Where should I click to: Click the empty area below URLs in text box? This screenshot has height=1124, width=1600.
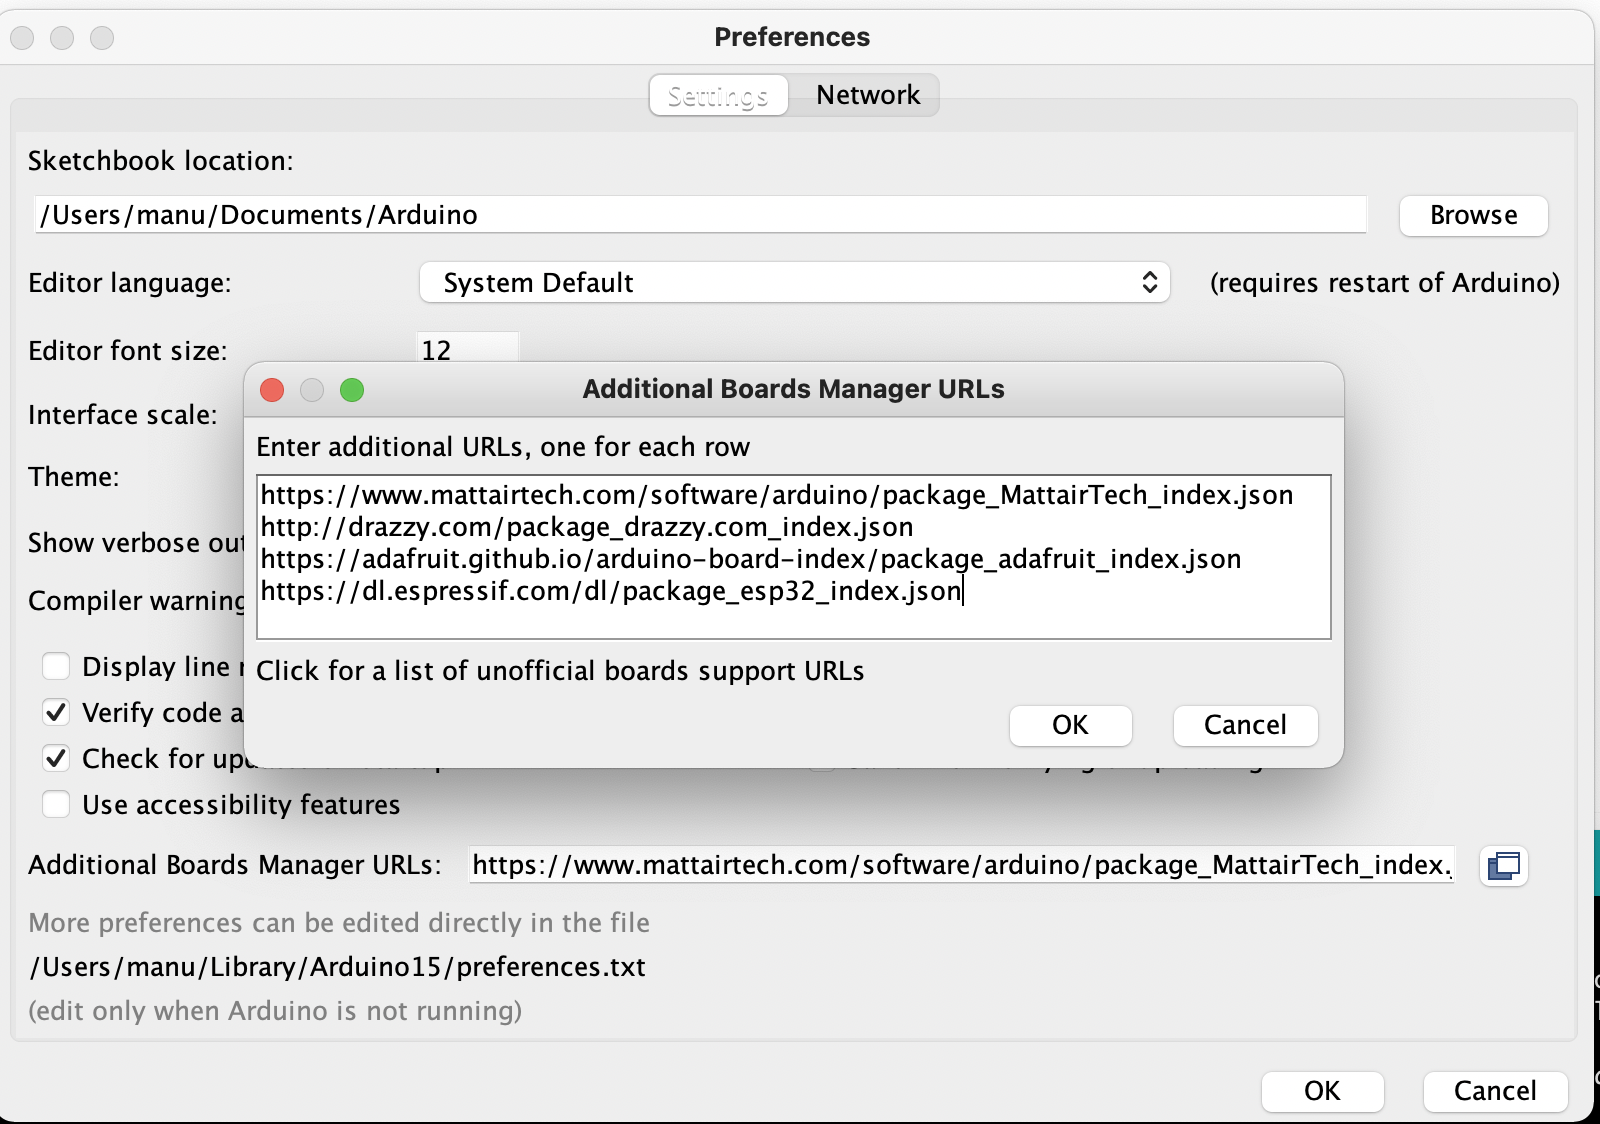pos(793,622)
